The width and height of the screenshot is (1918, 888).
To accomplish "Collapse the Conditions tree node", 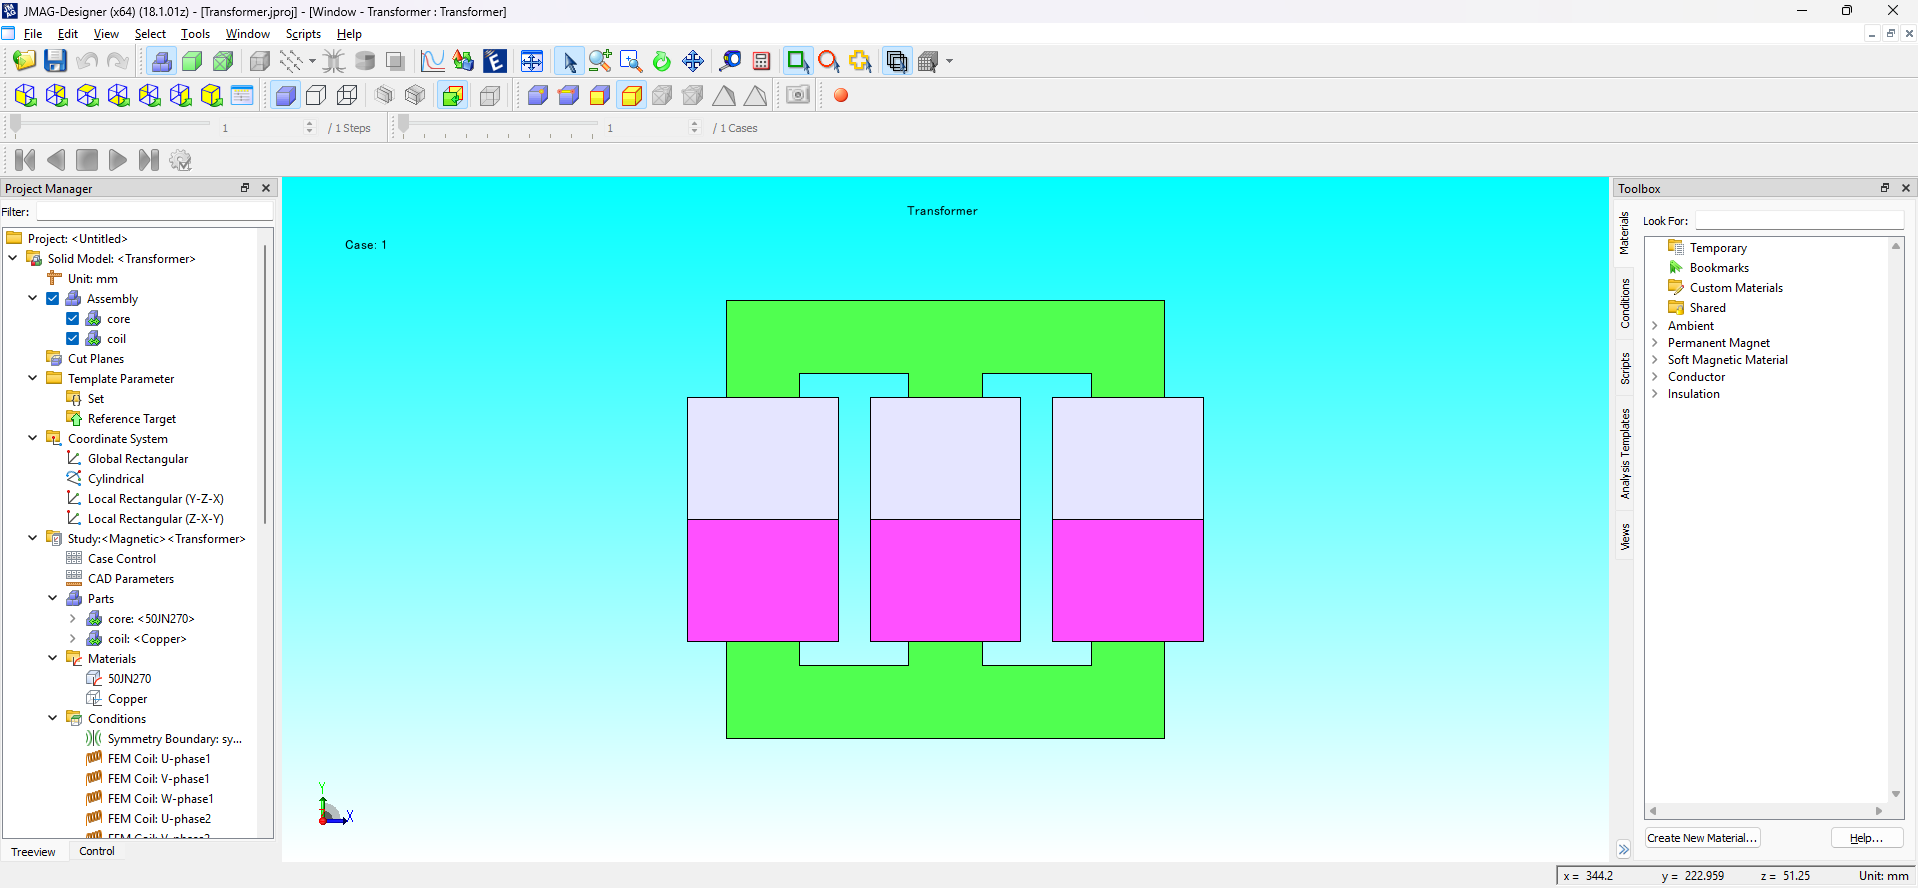I will tap(53, 719).
